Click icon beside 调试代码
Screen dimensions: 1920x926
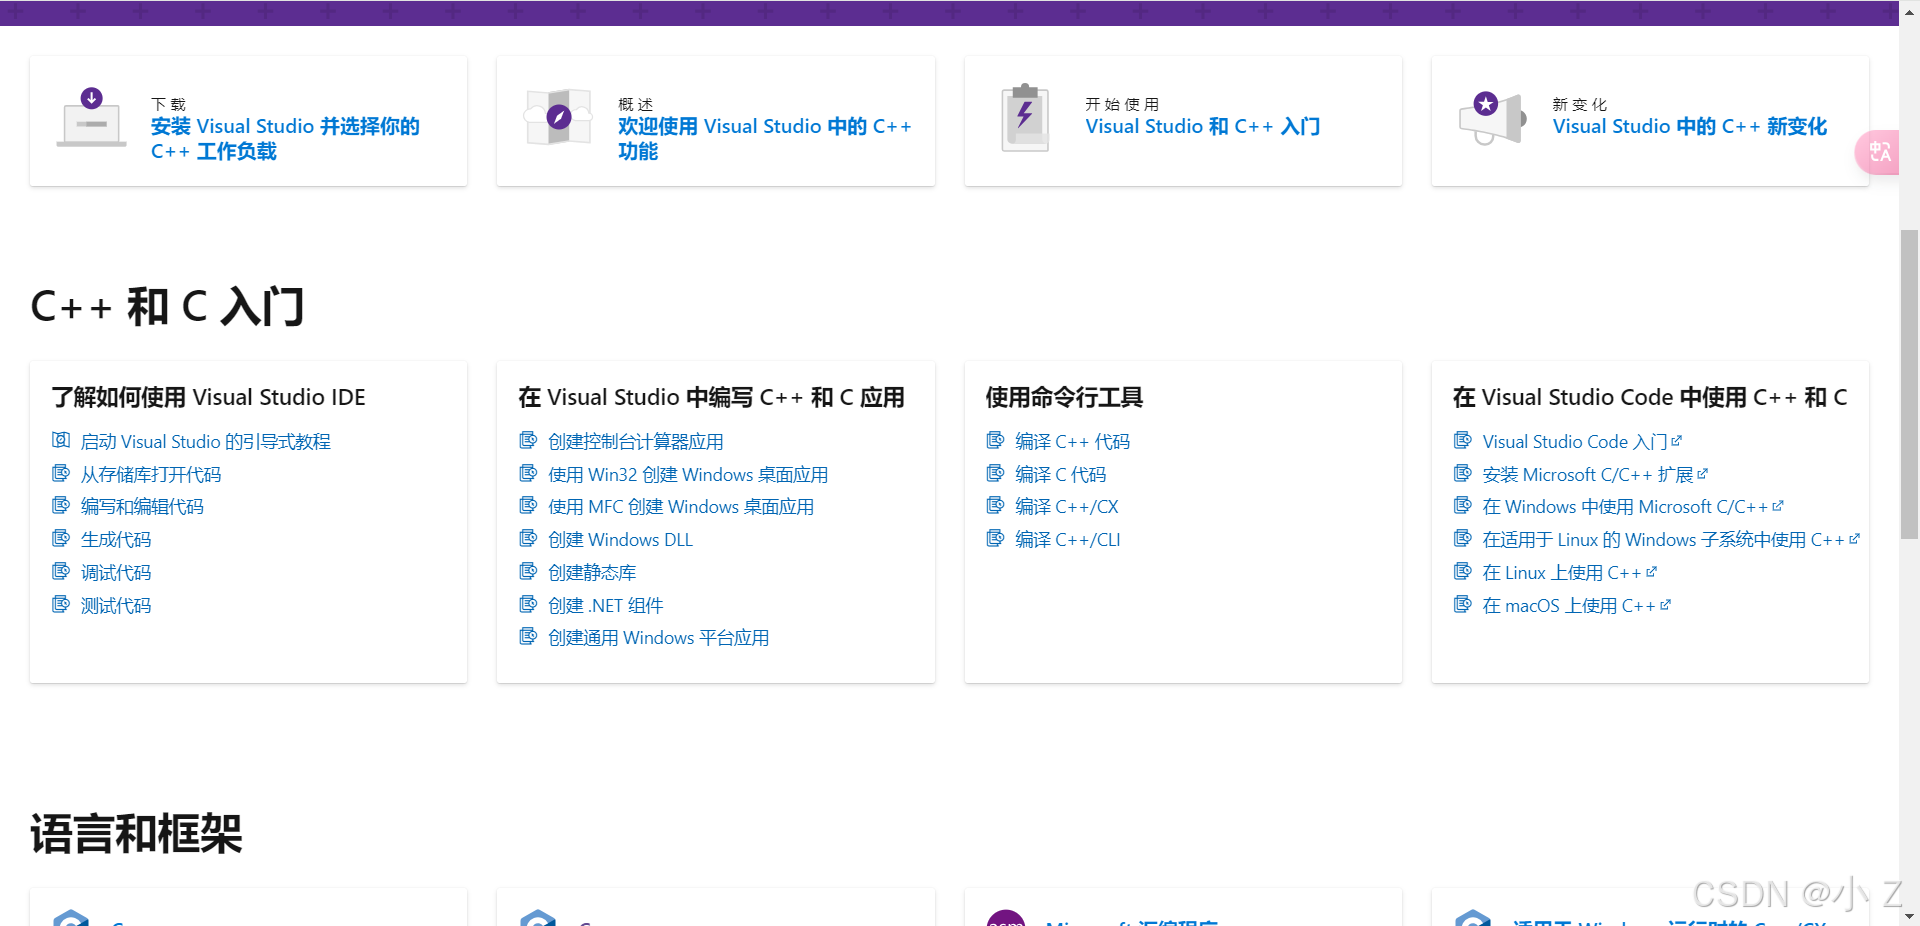point(61,571)
